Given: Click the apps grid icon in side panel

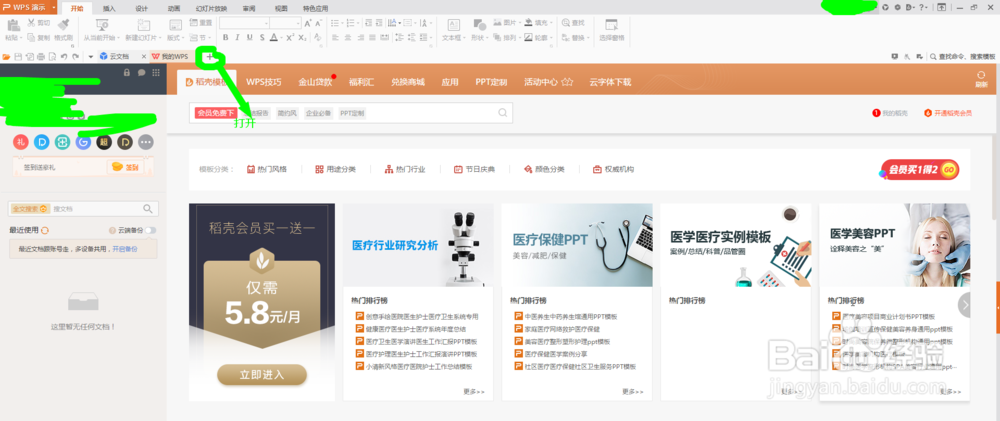Looking at the screenshot, I should (x=156, y=72).
